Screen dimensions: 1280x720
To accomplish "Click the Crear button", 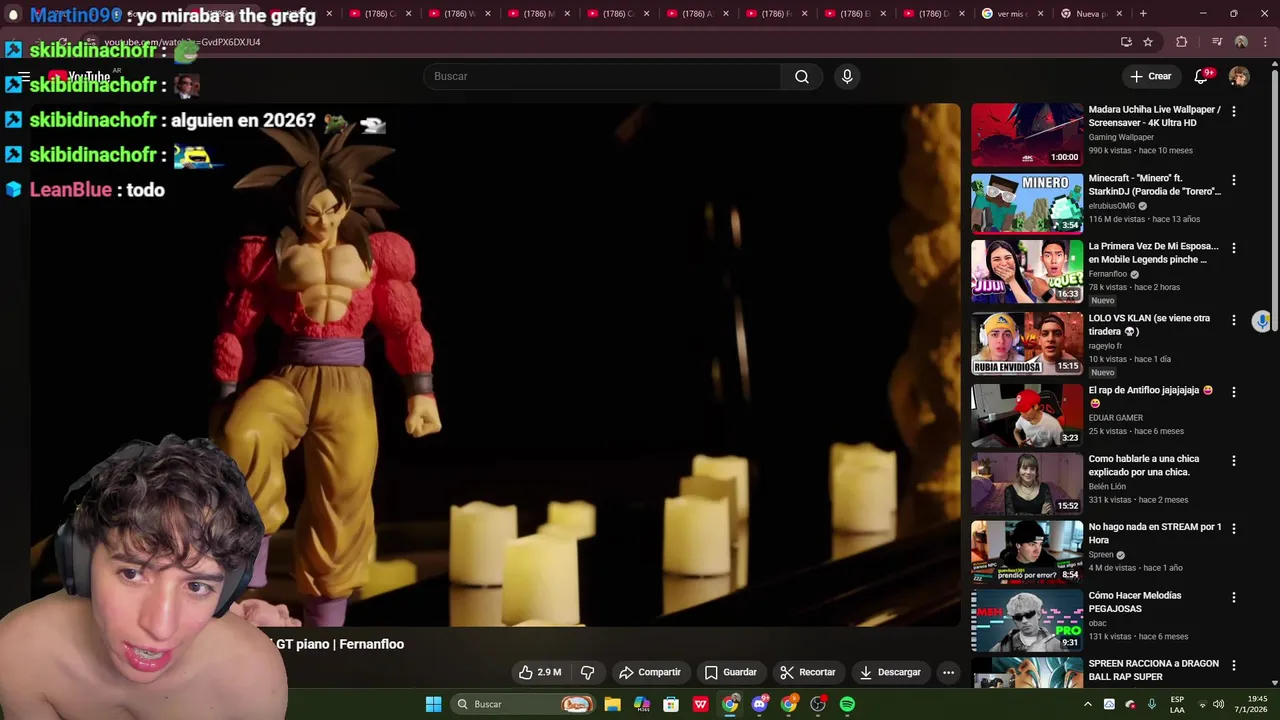I will point(1150,77).
